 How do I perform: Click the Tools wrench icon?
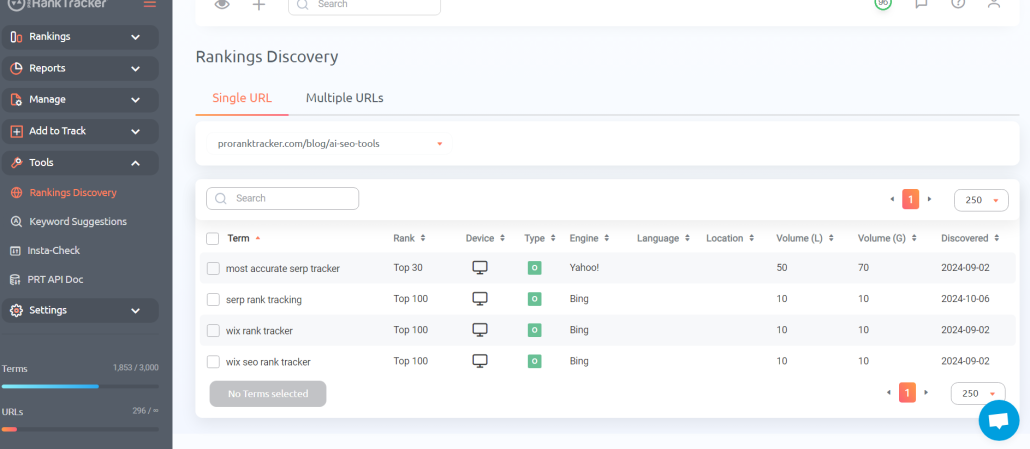point(16,163)
